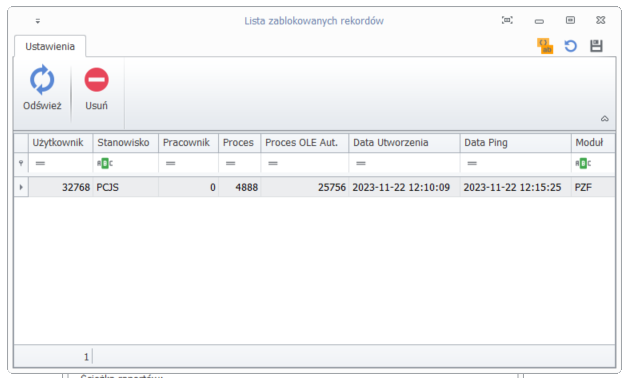This screenshot has height=378, width=624.
Task: Click the blue undo arrow icon
Action: pyautogui.click(x=570, y=46)
